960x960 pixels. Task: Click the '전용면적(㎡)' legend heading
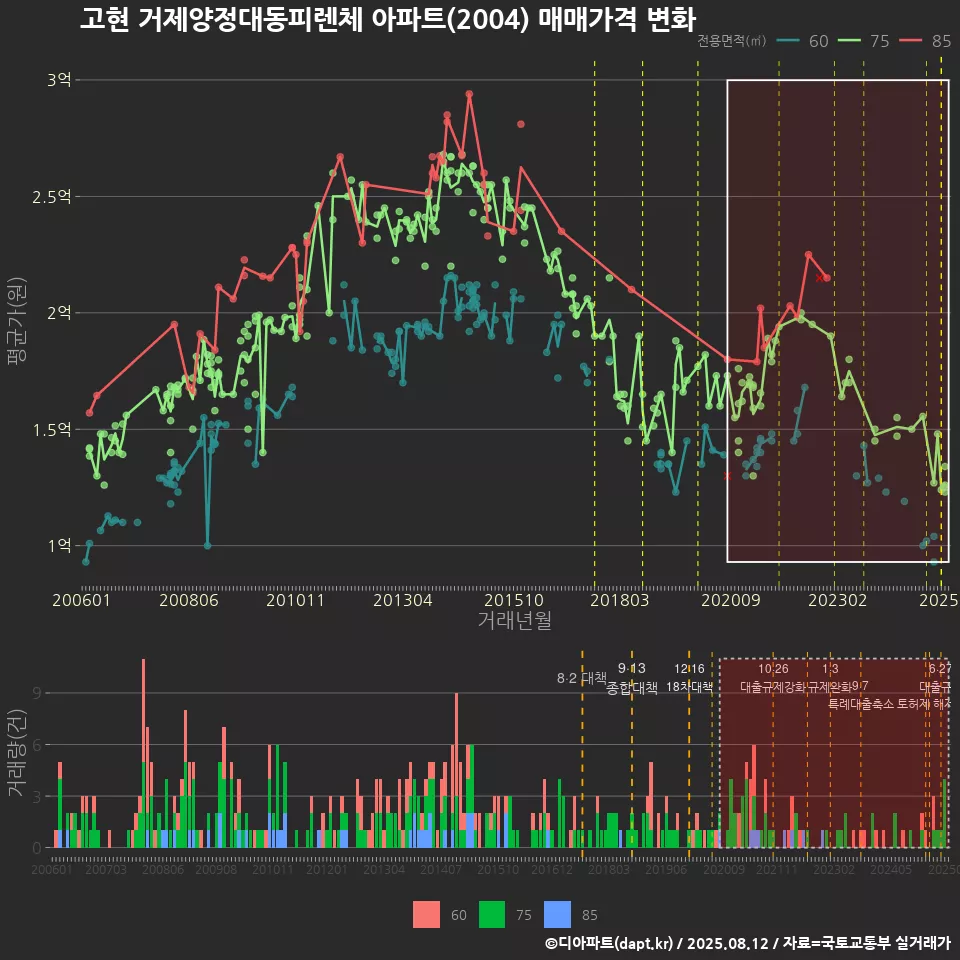point(732,41)
